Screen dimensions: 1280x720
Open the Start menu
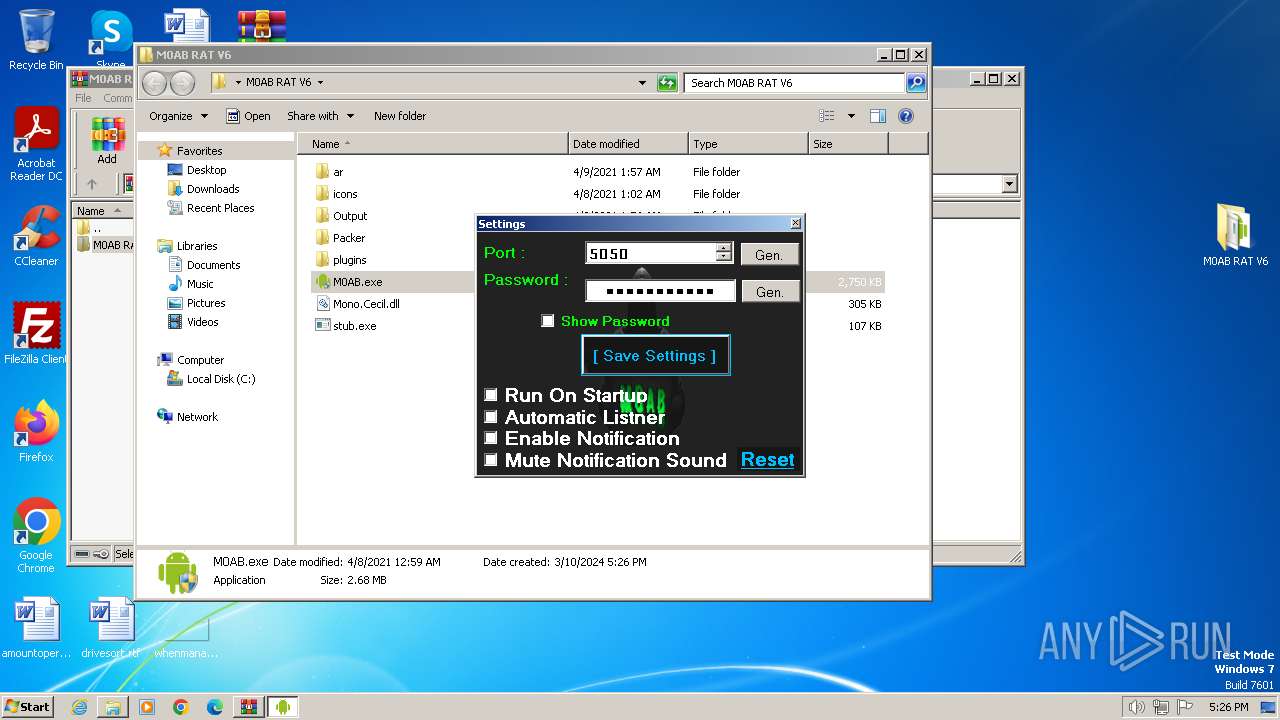pos(27,706)
